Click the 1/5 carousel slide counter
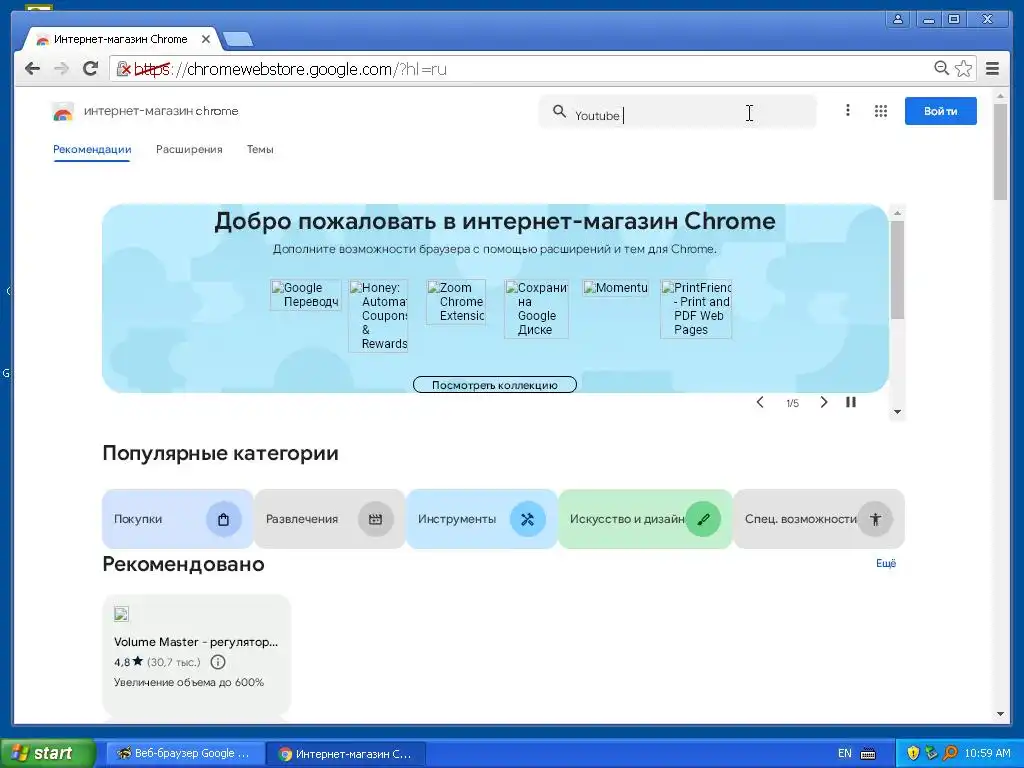Image resolution: width=1024 pixels, height=768 pixels. [x=792, y=404]
